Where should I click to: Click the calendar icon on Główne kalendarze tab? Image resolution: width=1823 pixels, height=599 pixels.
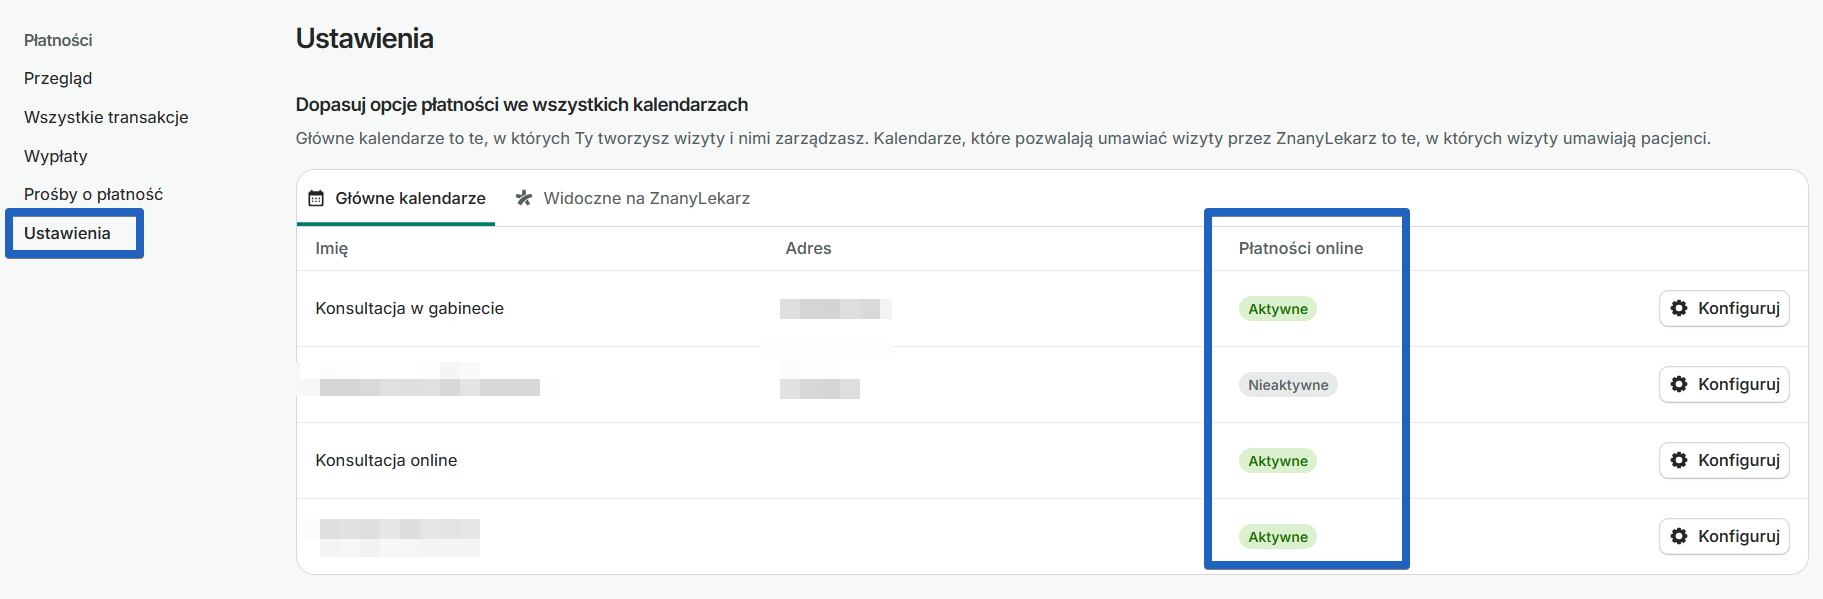[316, 198]
